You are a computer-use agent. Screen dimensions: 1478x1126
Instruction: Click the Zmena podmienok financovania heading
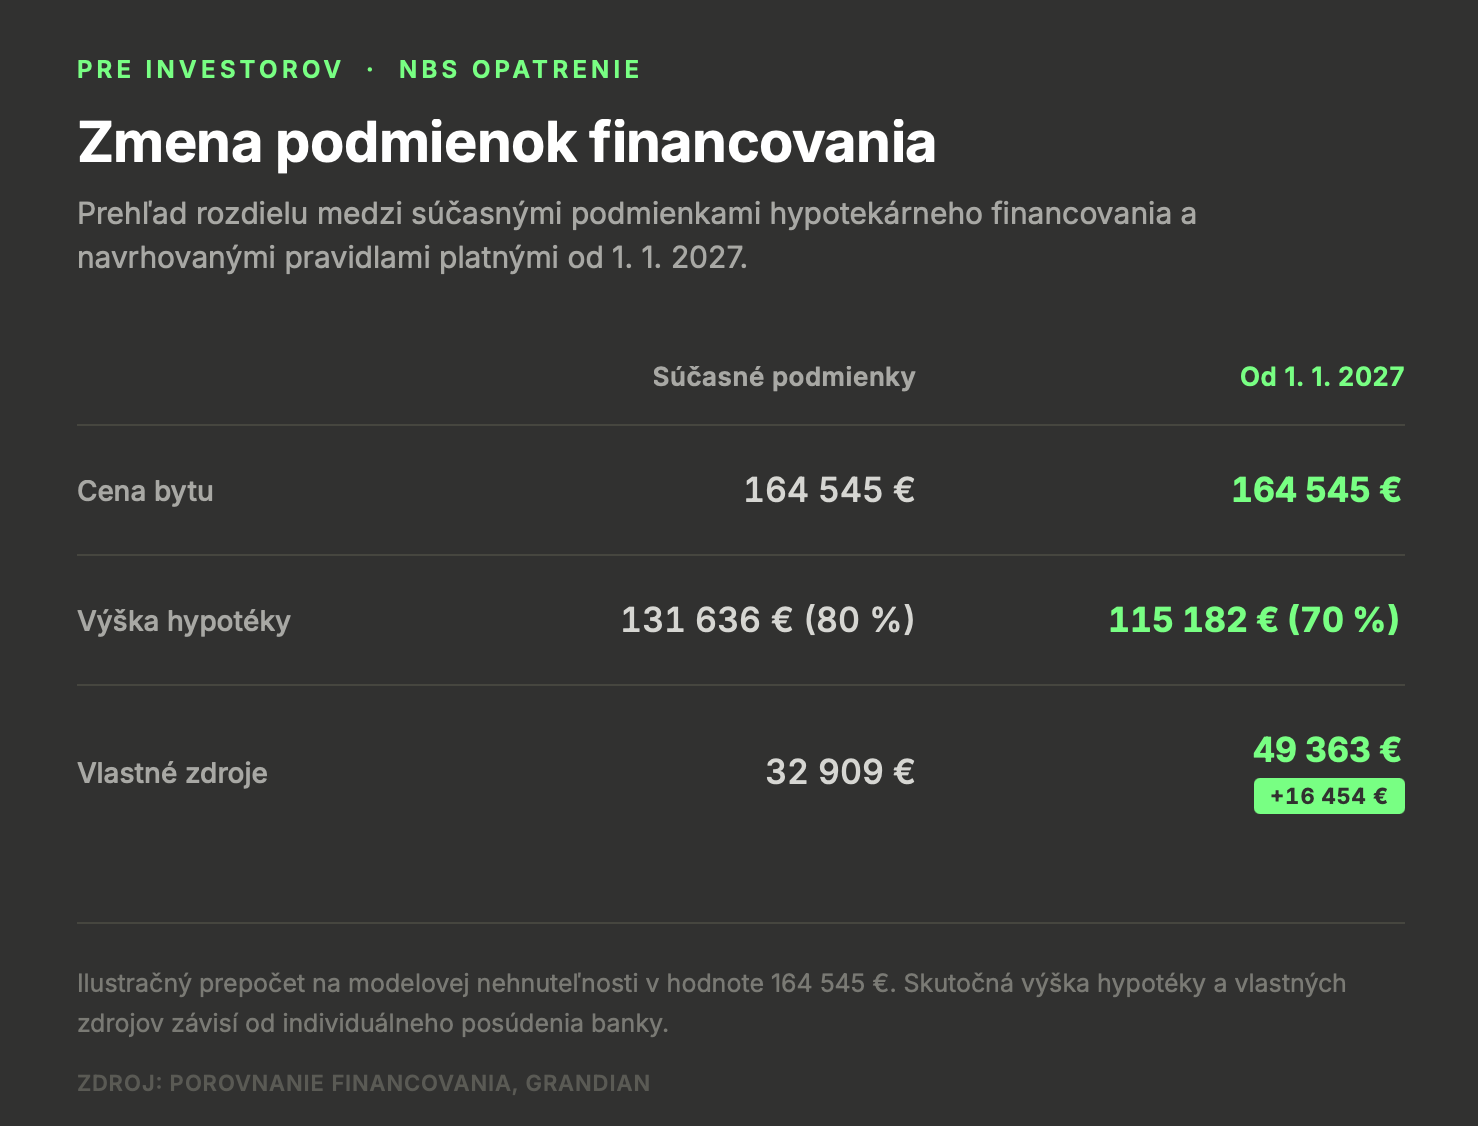(507, 142)
